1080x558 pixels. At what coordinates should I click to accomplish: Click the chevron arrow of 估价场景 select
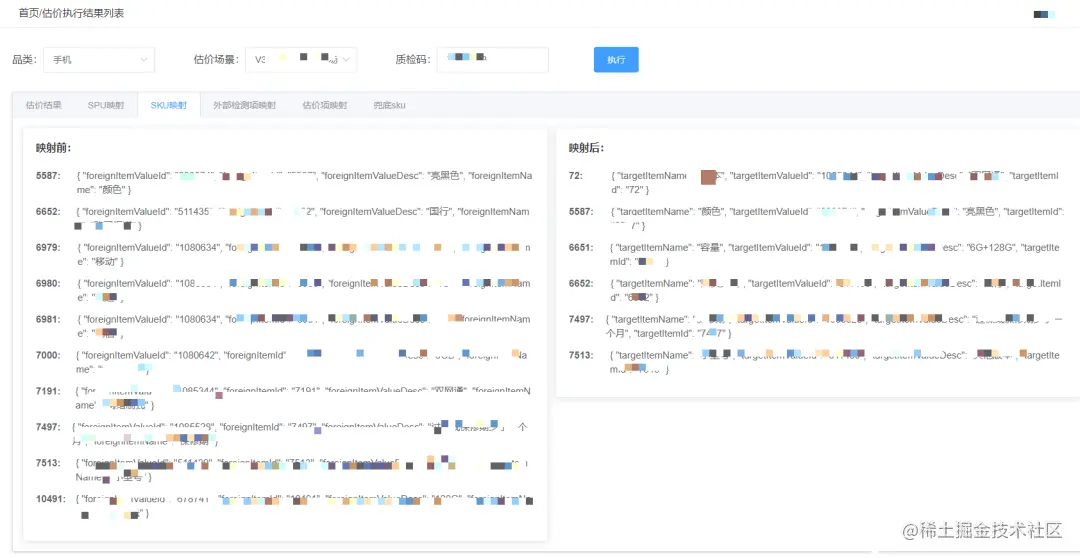pyautogui.click(x=346, y=60)
